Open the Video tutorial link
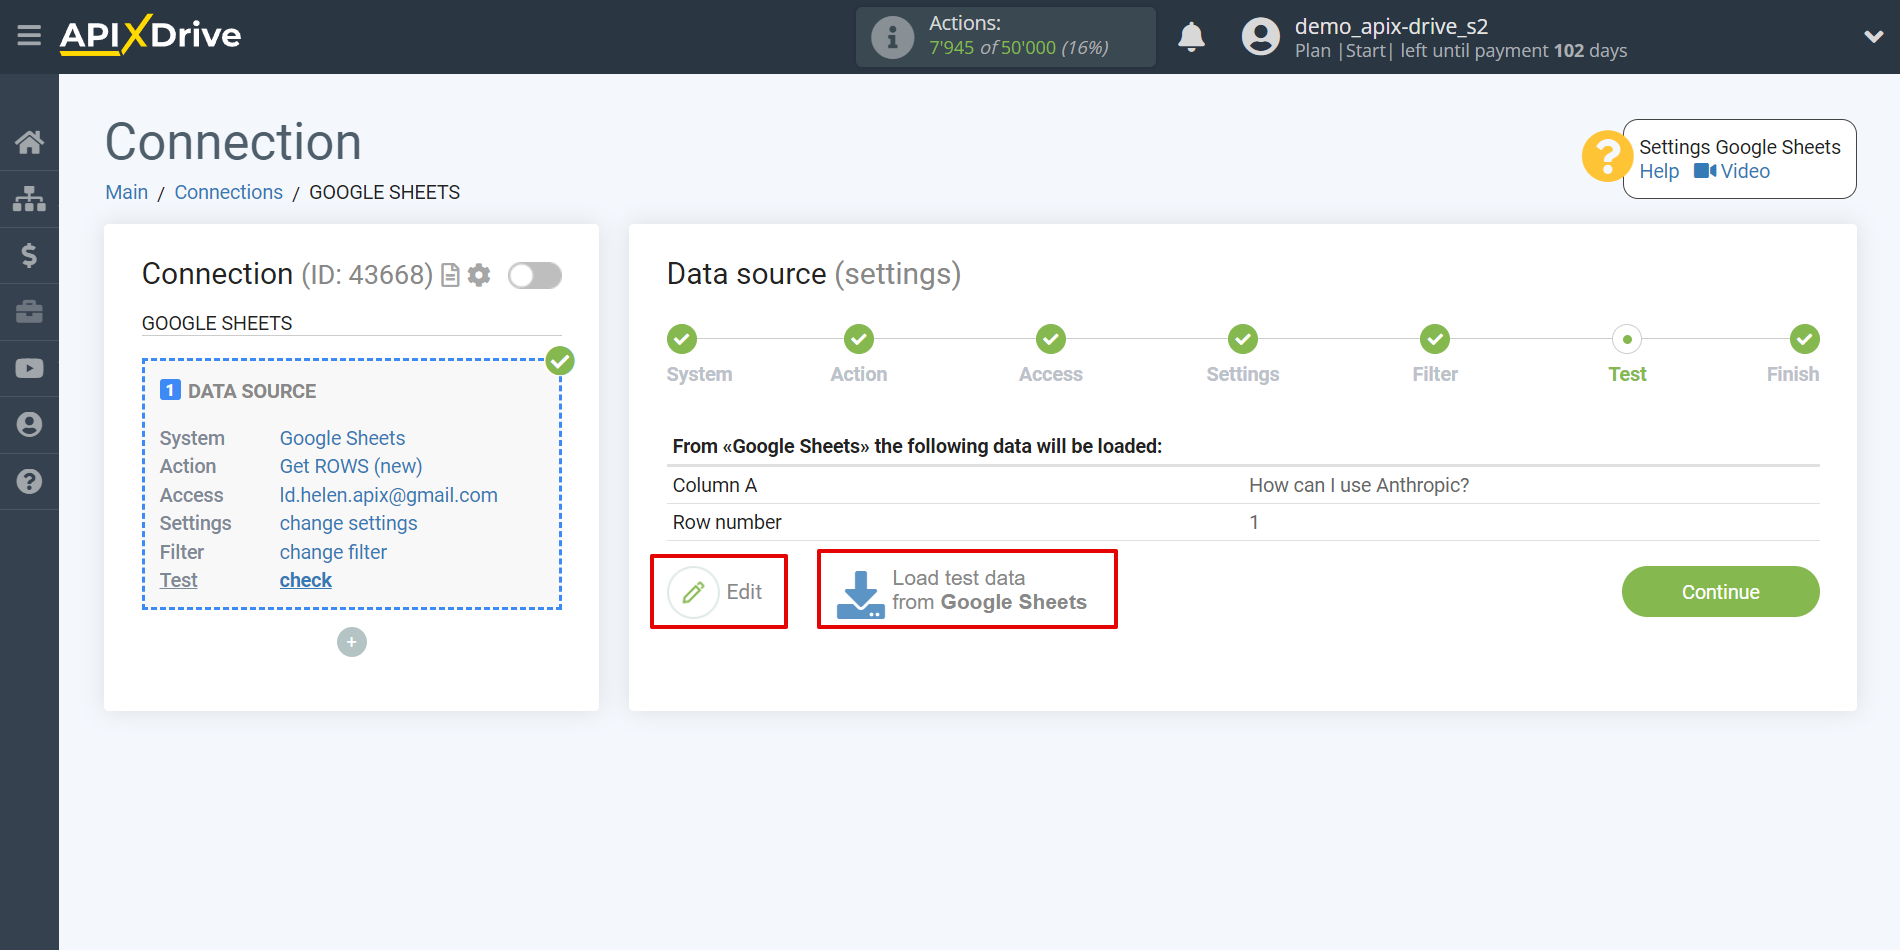1900x950 pixels. pyautogui.click(x=1732, y=171)
